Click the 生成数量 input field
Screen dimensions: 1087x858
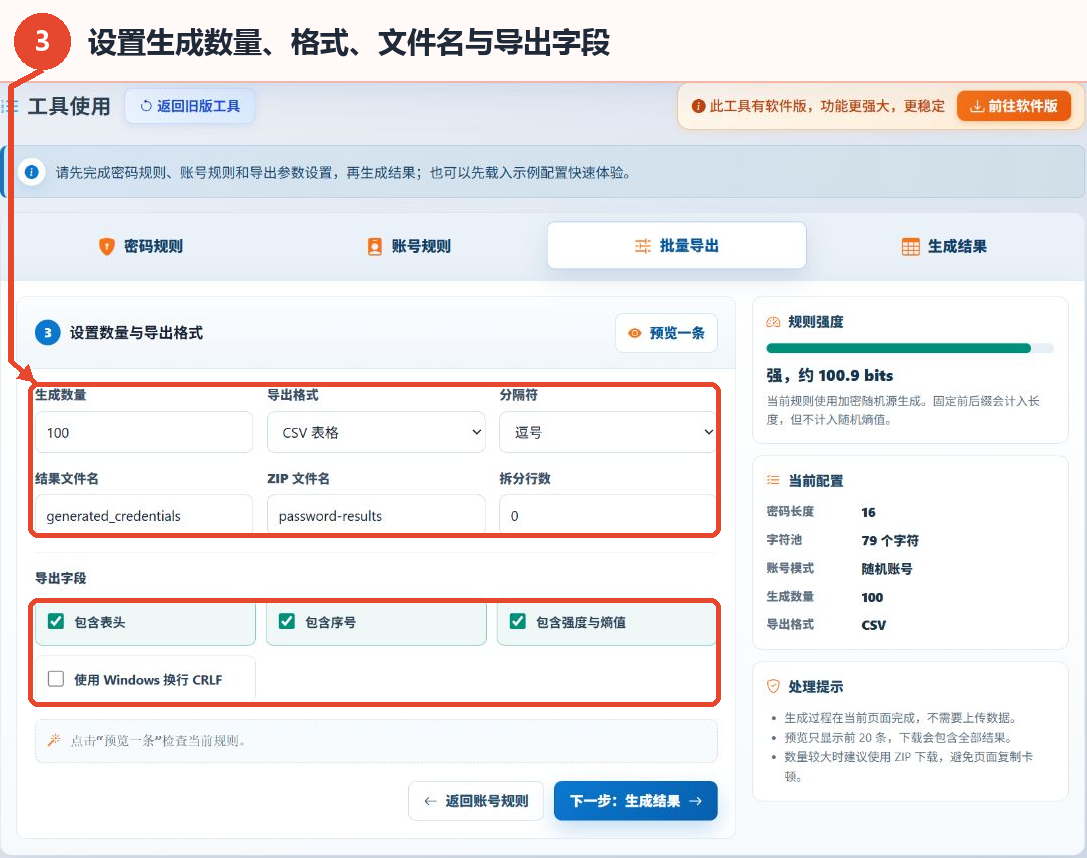(144, 432)
